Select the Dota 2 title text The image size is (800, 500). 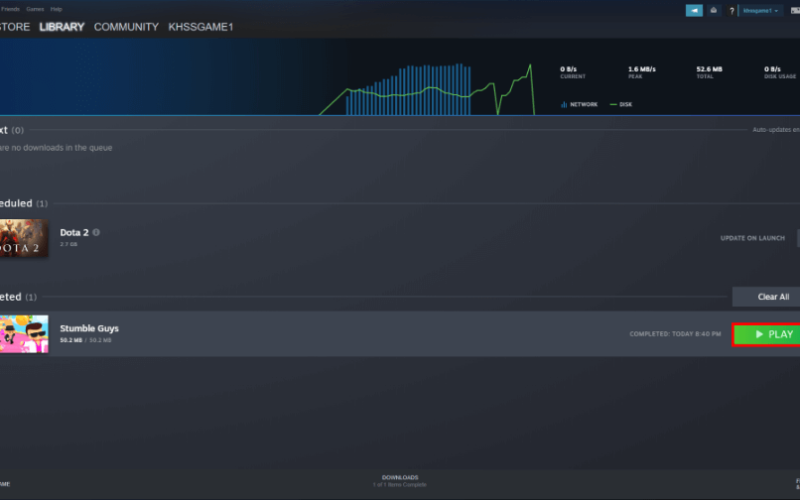(x=74, y=232)
